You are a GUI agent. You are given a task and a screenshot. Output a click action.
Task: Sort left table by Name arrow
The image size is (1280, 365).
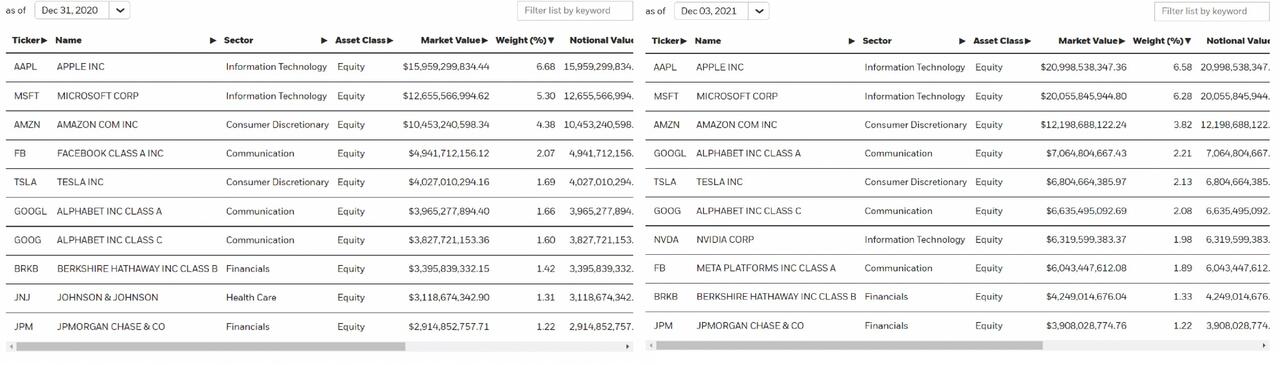click(x=213, y=41)
